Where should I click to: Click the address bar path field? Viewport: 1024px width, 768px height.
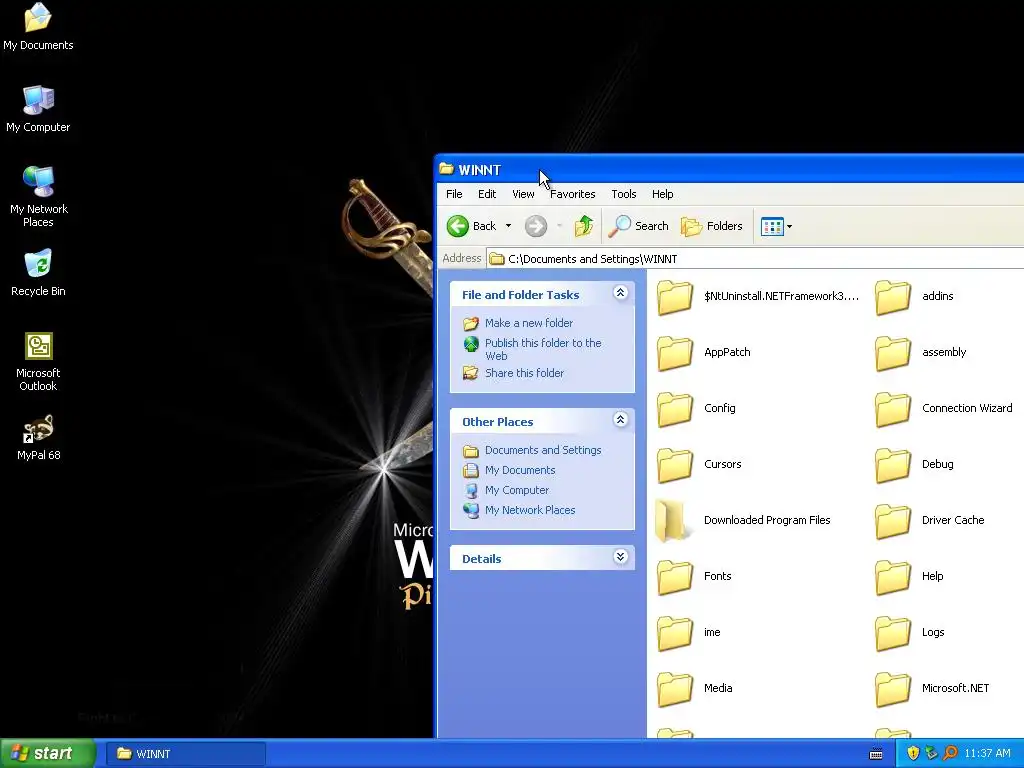coord(755,259)
